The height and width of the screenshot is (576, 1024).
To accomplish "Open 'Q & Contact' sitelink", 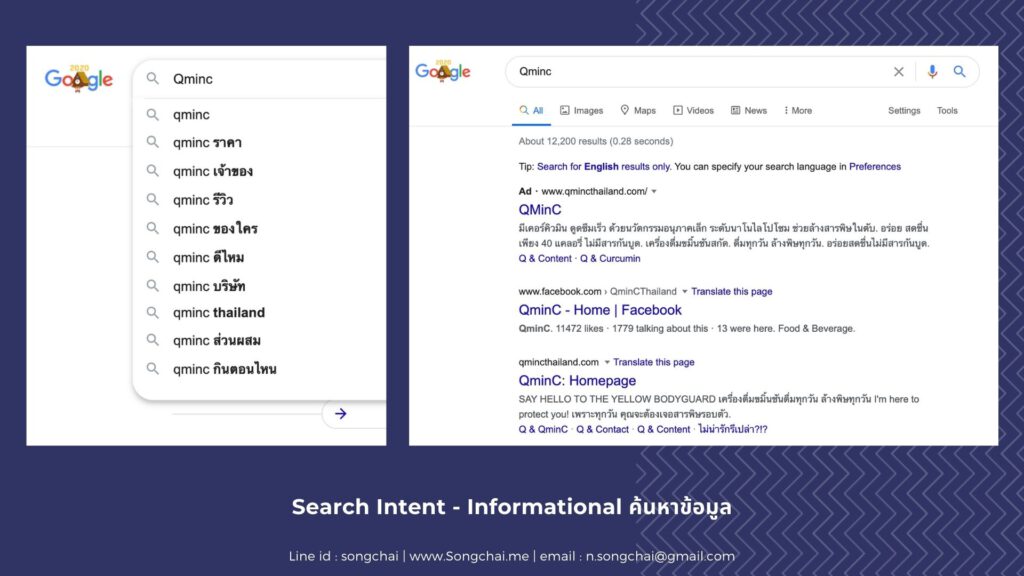I will click(602, 429).
